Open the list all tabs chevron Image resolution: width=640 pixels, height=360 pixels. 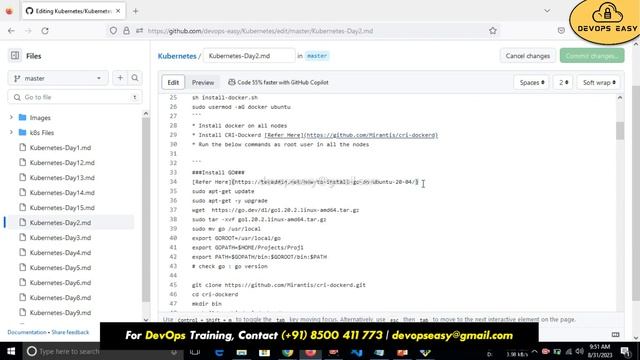pos(547,11)
